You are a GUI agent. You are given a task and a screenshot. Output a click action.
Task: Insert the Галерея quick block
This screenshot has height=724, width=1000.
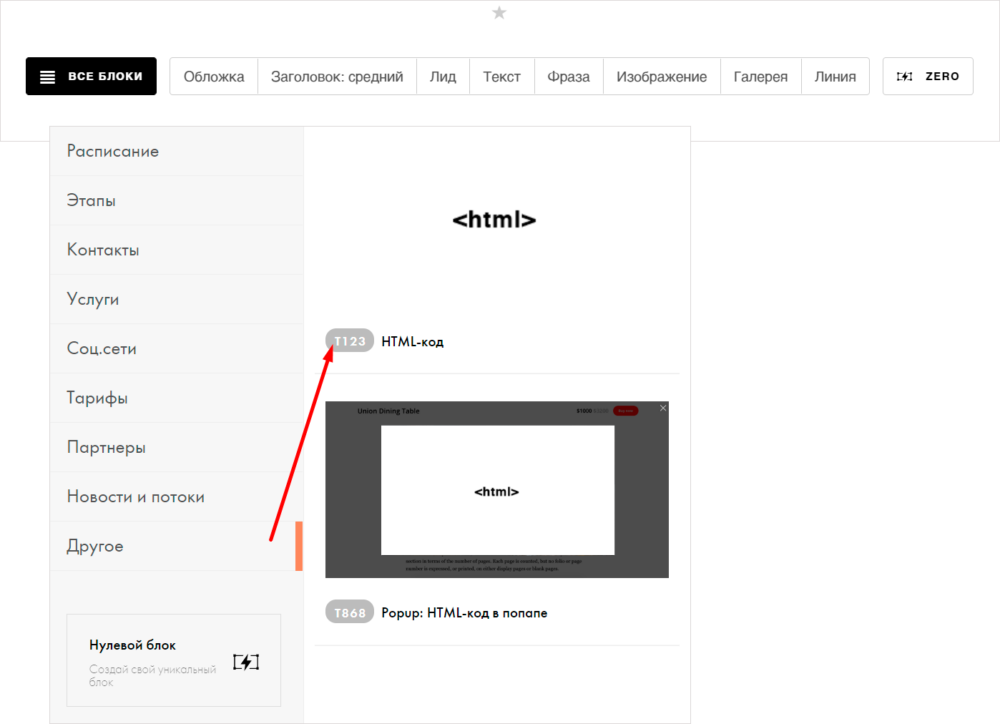tap(760, 76)
